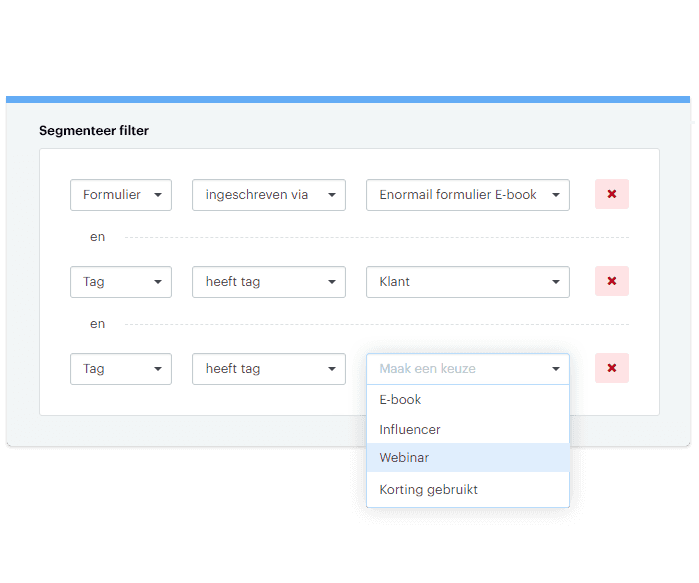
Task: Delete the third filter row with open dropdown
Action: 612,368
